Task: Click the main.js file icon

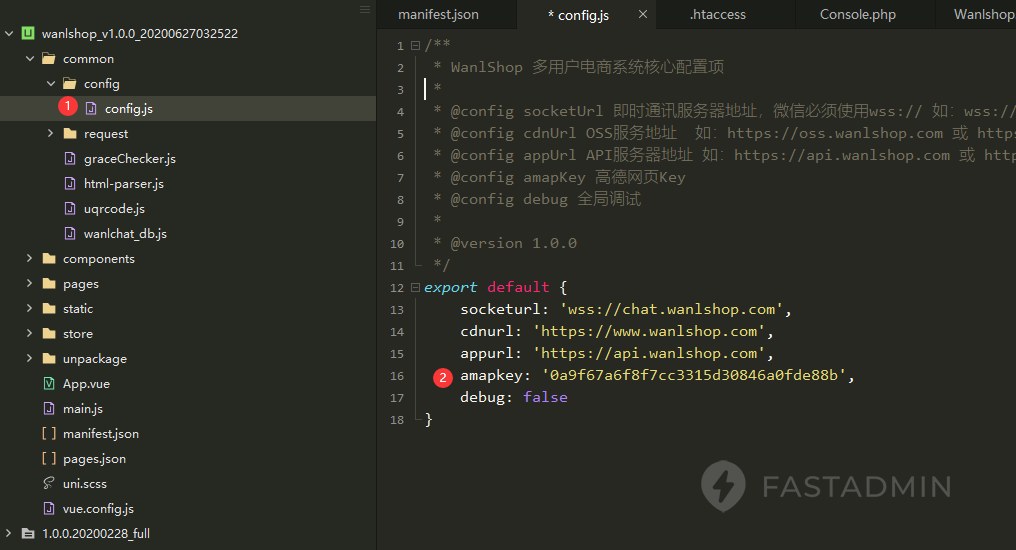Action: click(49, 408)
